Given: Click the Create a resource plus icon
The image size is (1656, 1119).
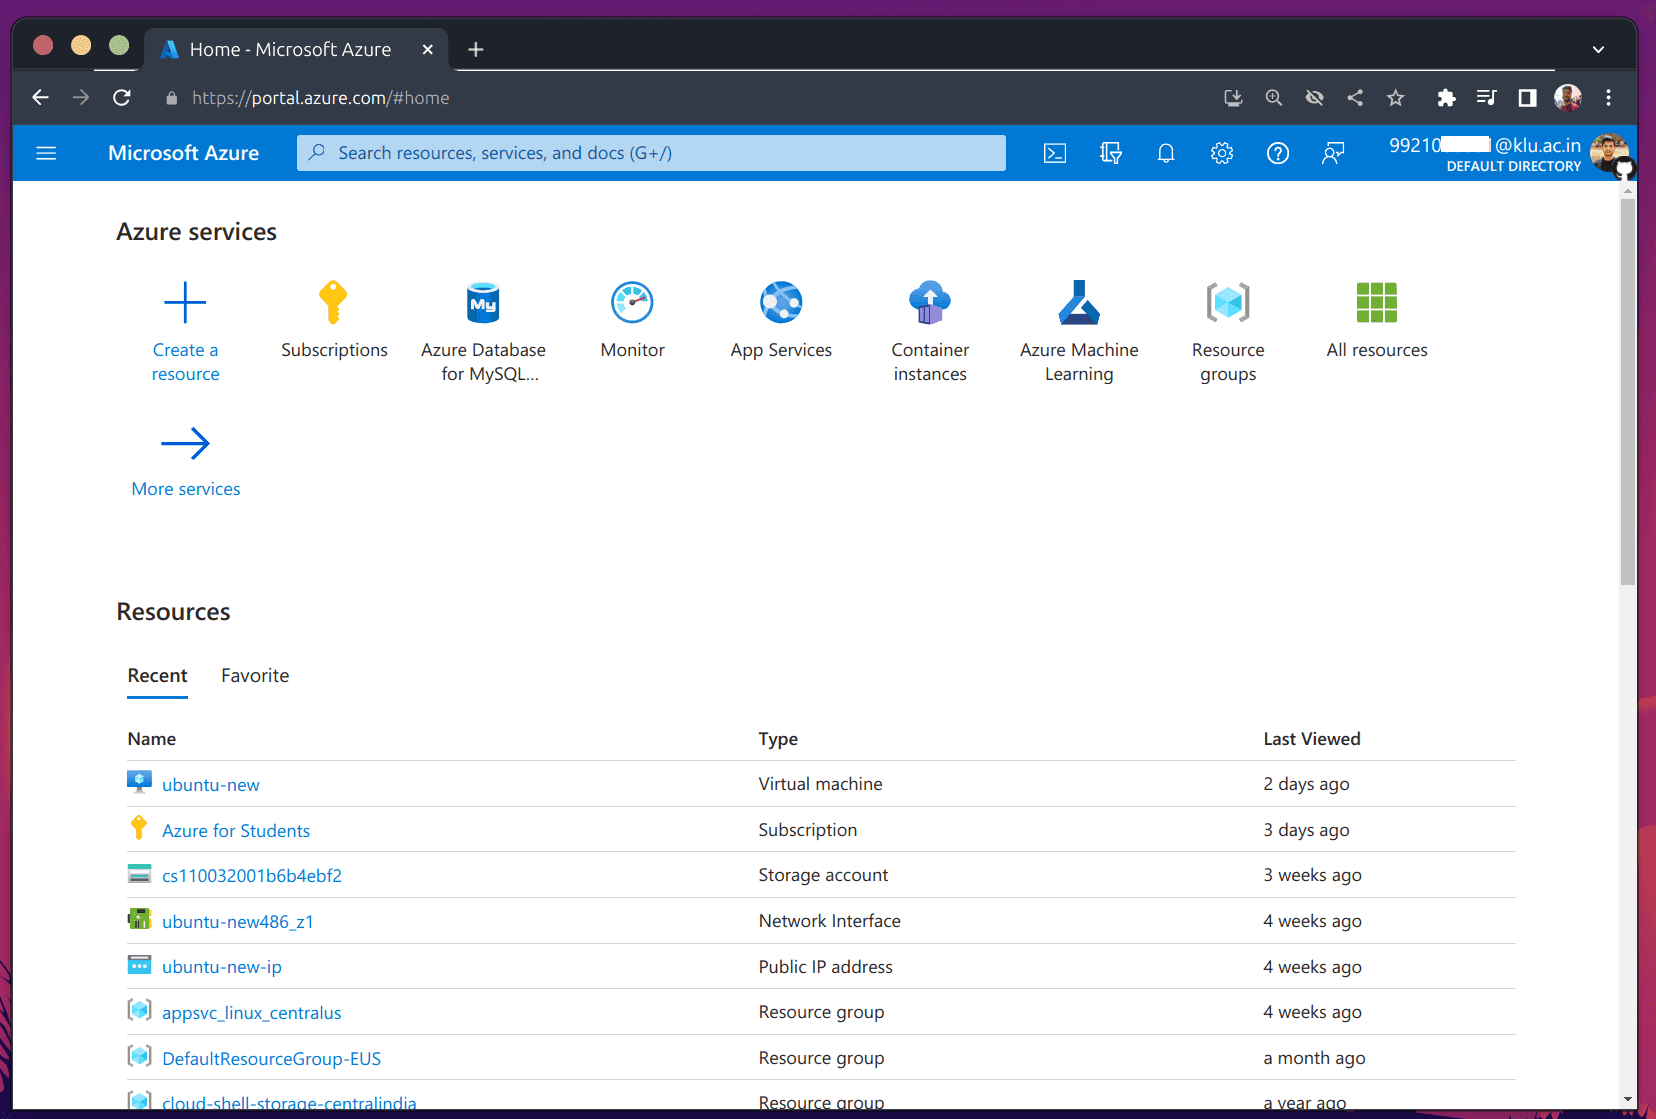Looking at the screenshot, I should (185, 302).
